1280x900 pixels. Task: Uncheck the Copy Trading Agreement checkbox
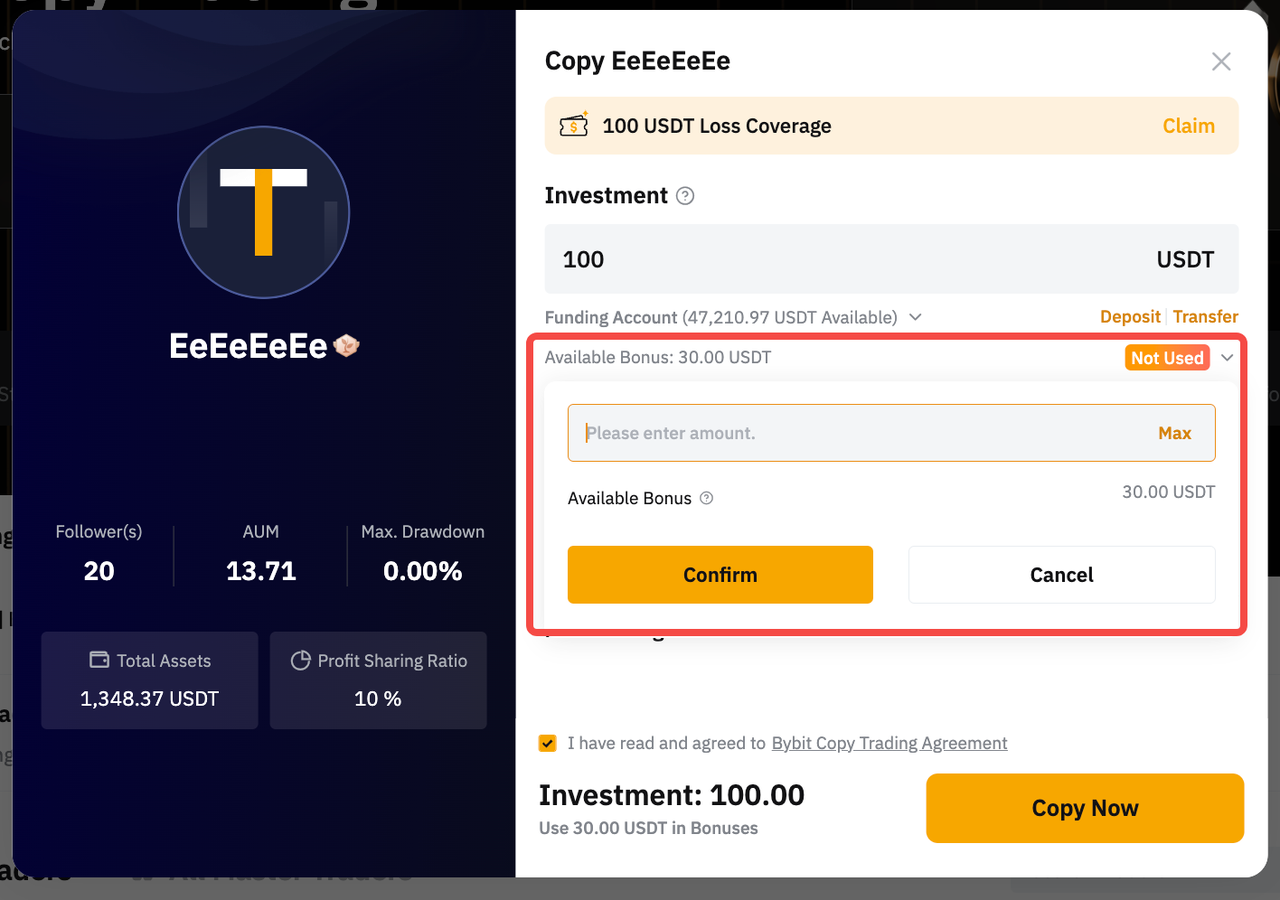[x=547, y=743]
